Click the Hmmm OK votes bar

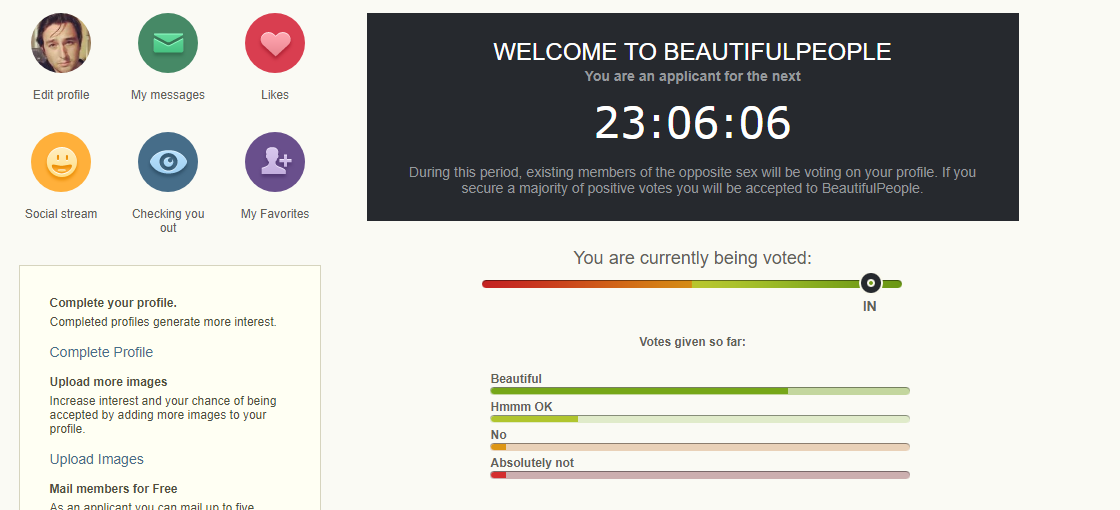[700, 419]
